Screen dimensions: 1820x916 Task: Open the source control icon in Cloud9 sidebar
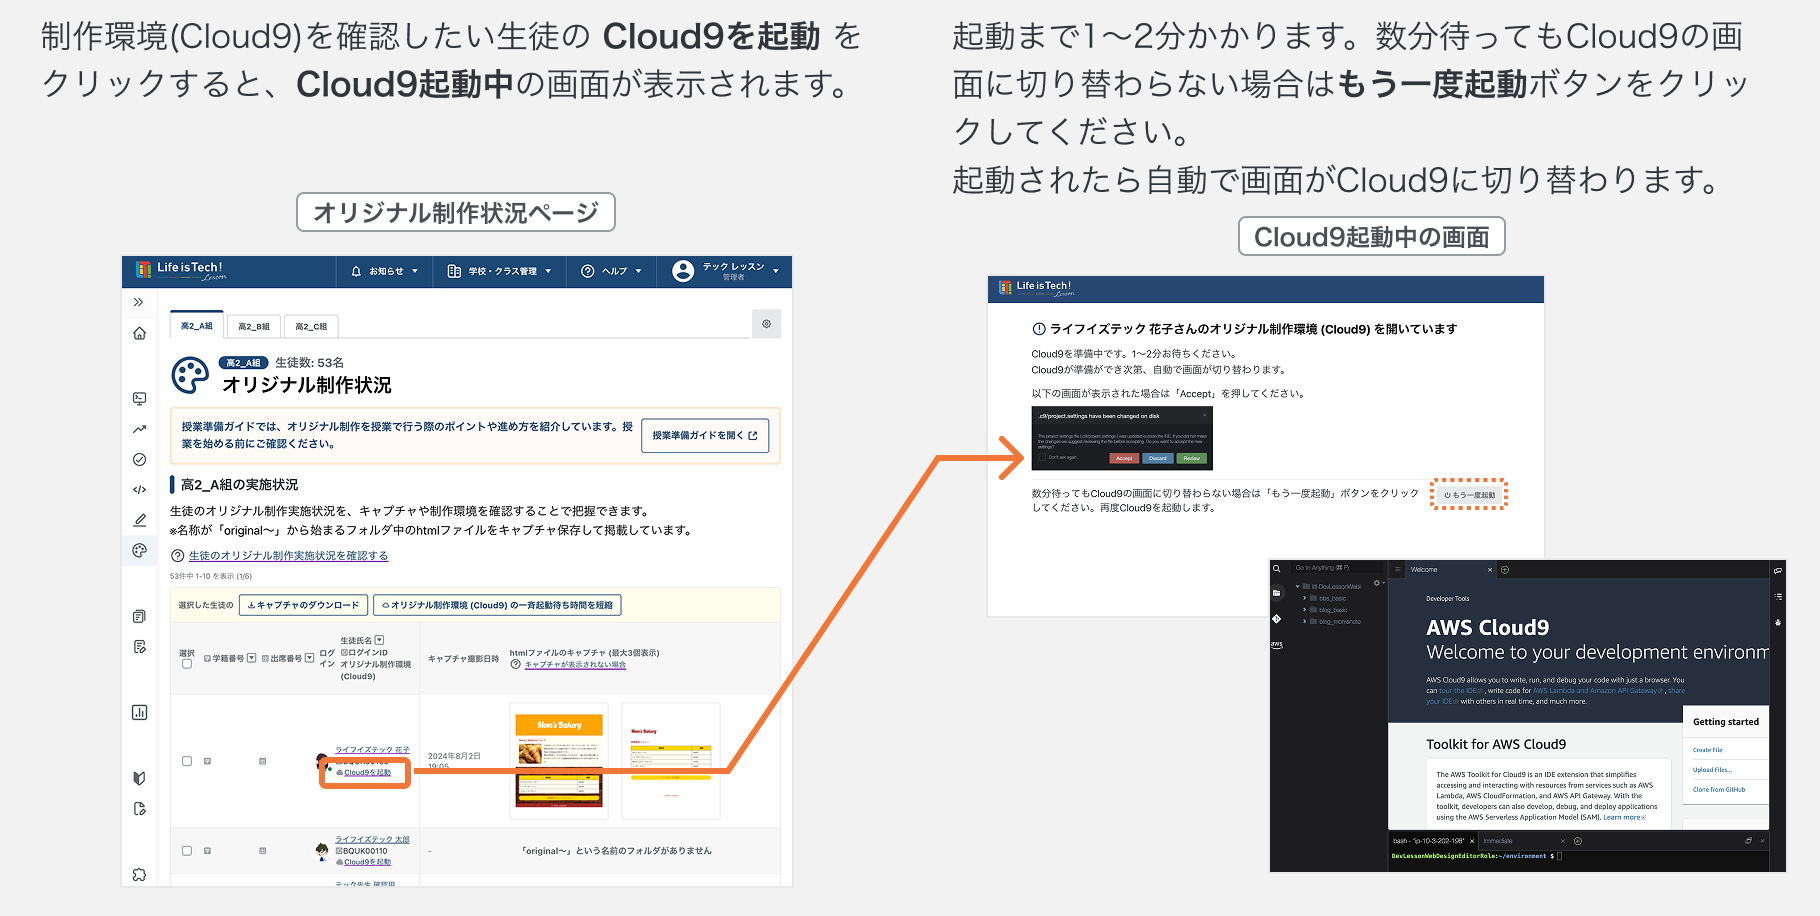pos(1277,619)
